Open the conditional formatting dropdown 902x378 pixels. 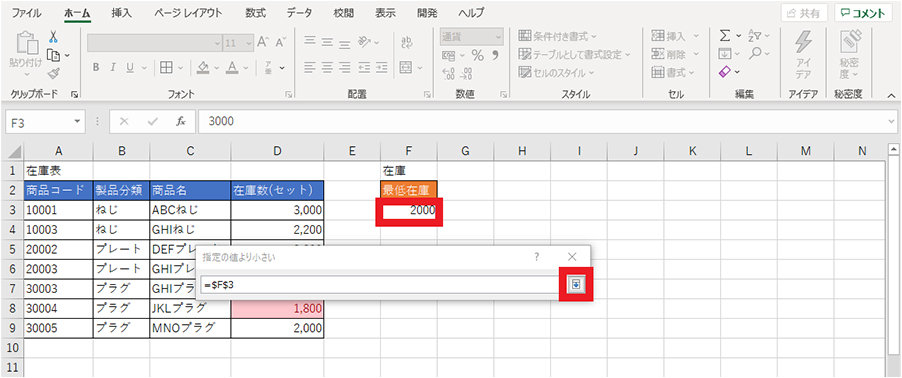tap(557, 36)
